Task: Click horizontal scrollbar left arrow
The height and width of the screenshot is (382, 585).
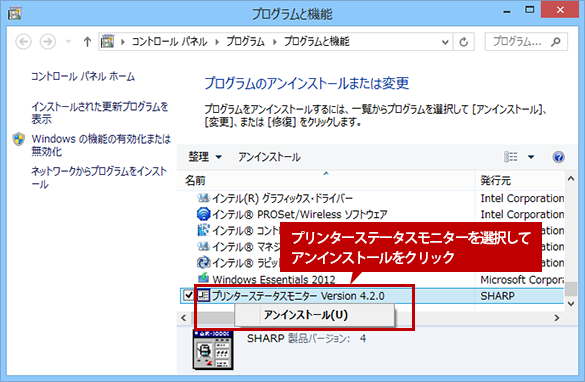Action: (x=184, y=318)
